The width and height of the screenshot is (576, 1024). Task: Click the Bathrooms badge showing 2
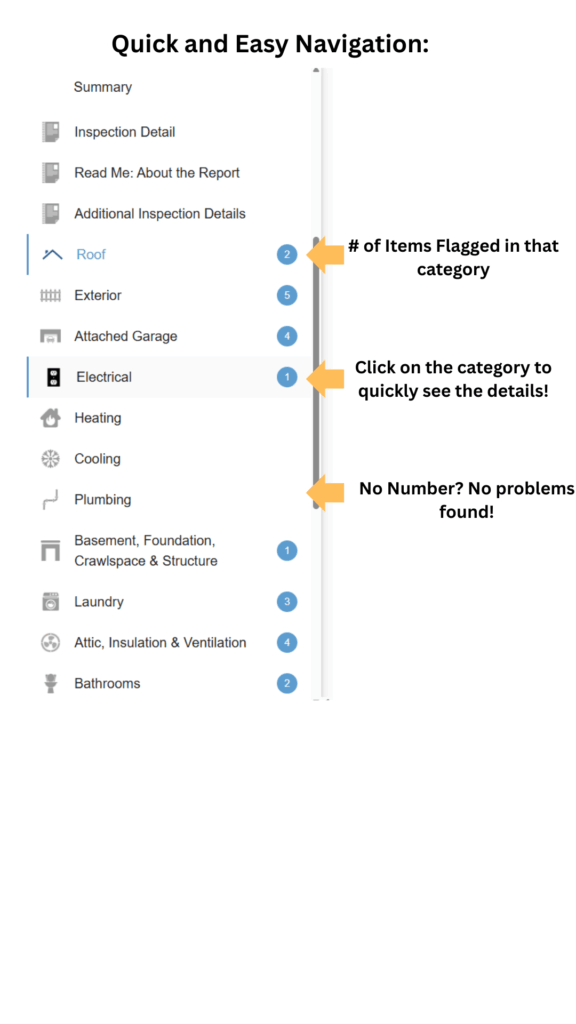point(287,684)
